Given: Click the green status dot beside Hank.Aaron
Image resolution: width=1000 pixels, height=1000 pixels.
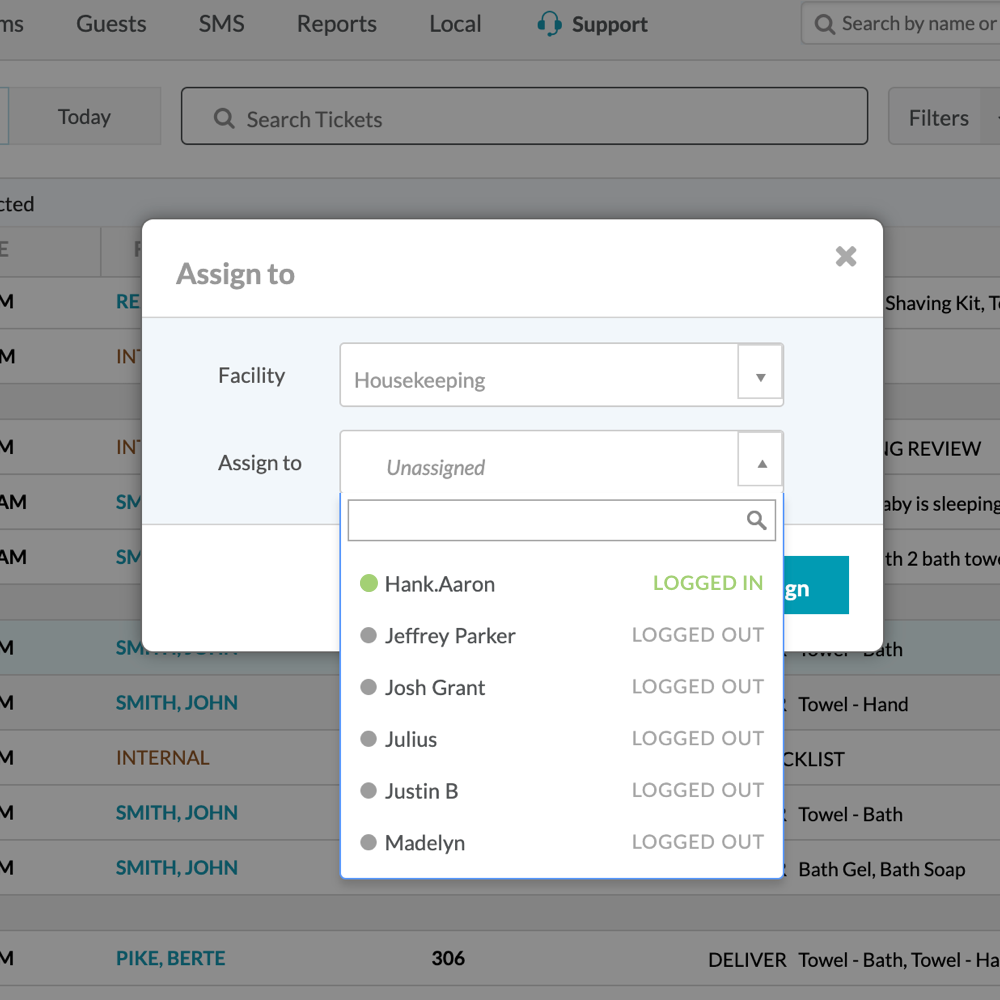Looking at the screenshot, I should pos(368,583).
